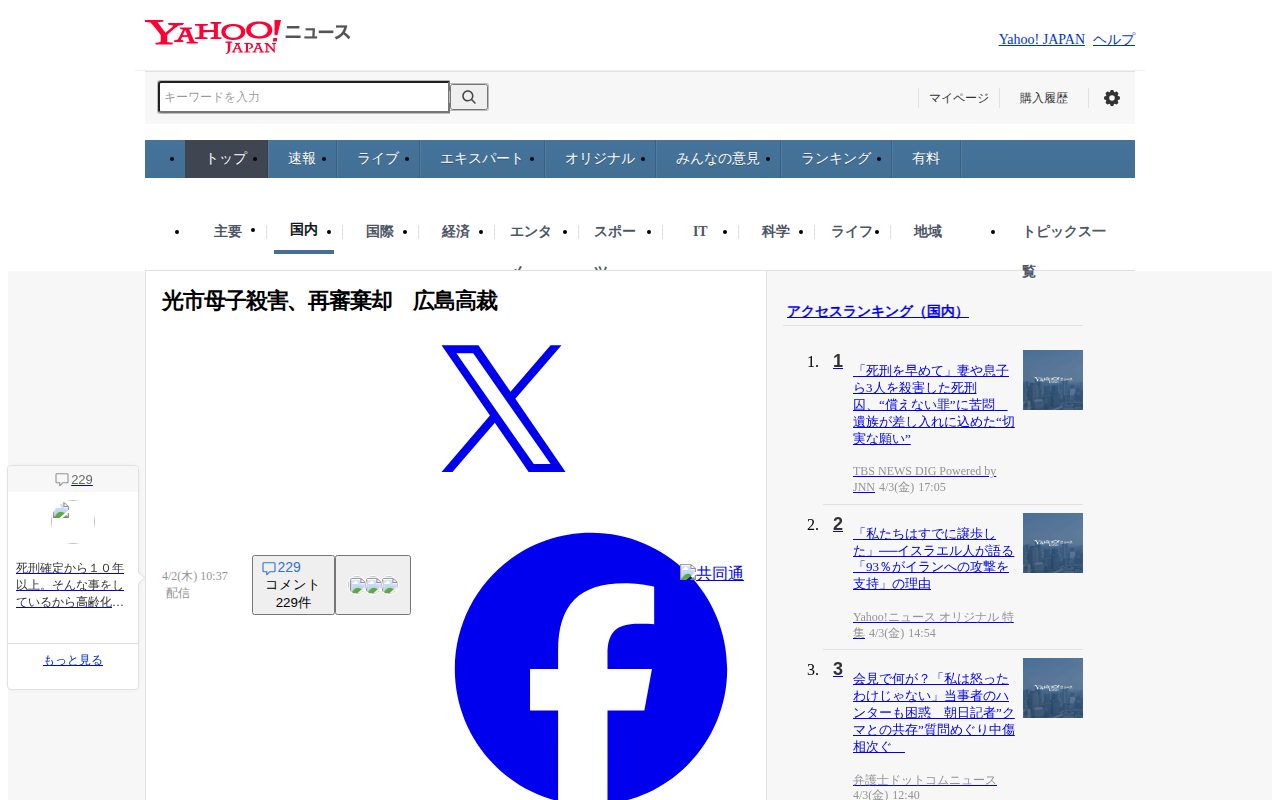Switch to the 主要 category
Screen dimensions: 1280x800
point(228,231)
